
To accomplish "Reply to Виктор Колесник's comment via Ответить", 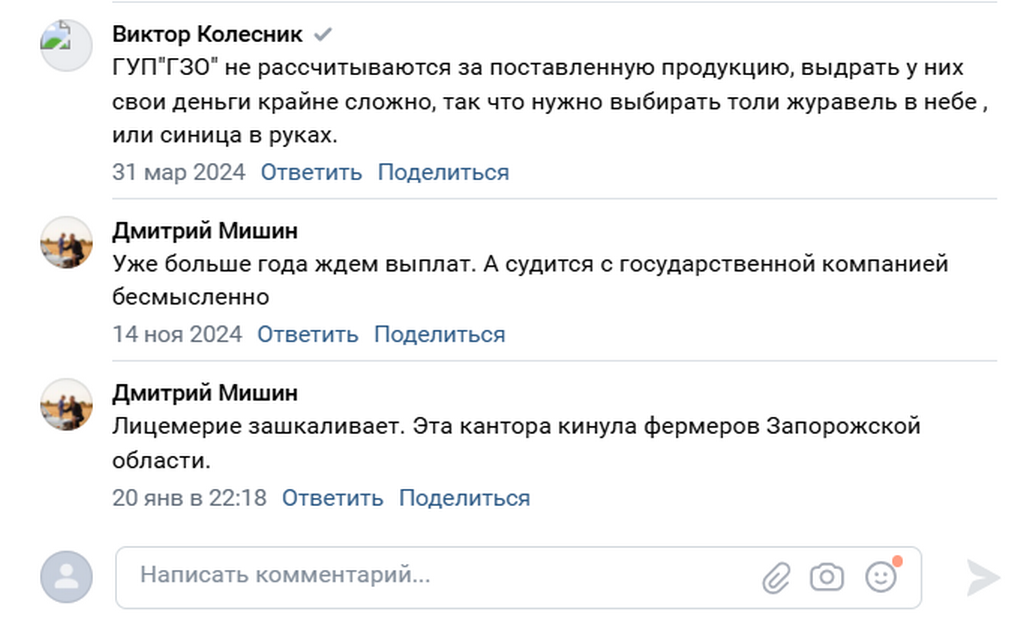I will 310,171.
